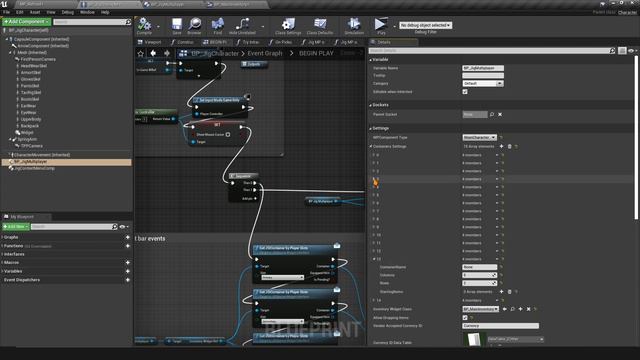This screenshot has width=640, height=360.
Task: Expand array element 14 in Containers Settings
Action: coord(374,300)
